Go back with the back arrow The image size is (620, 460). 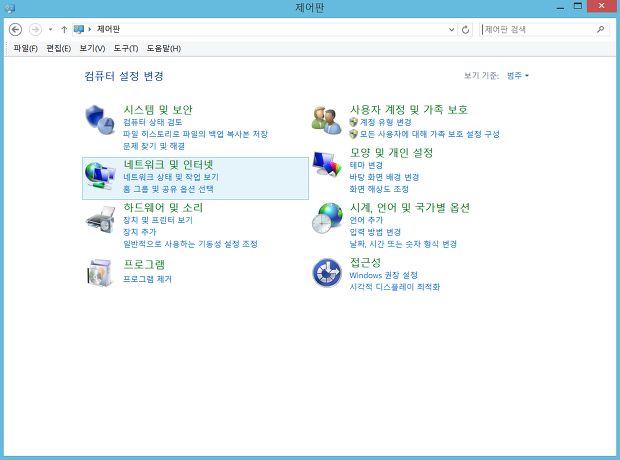(x=15, y=30)
